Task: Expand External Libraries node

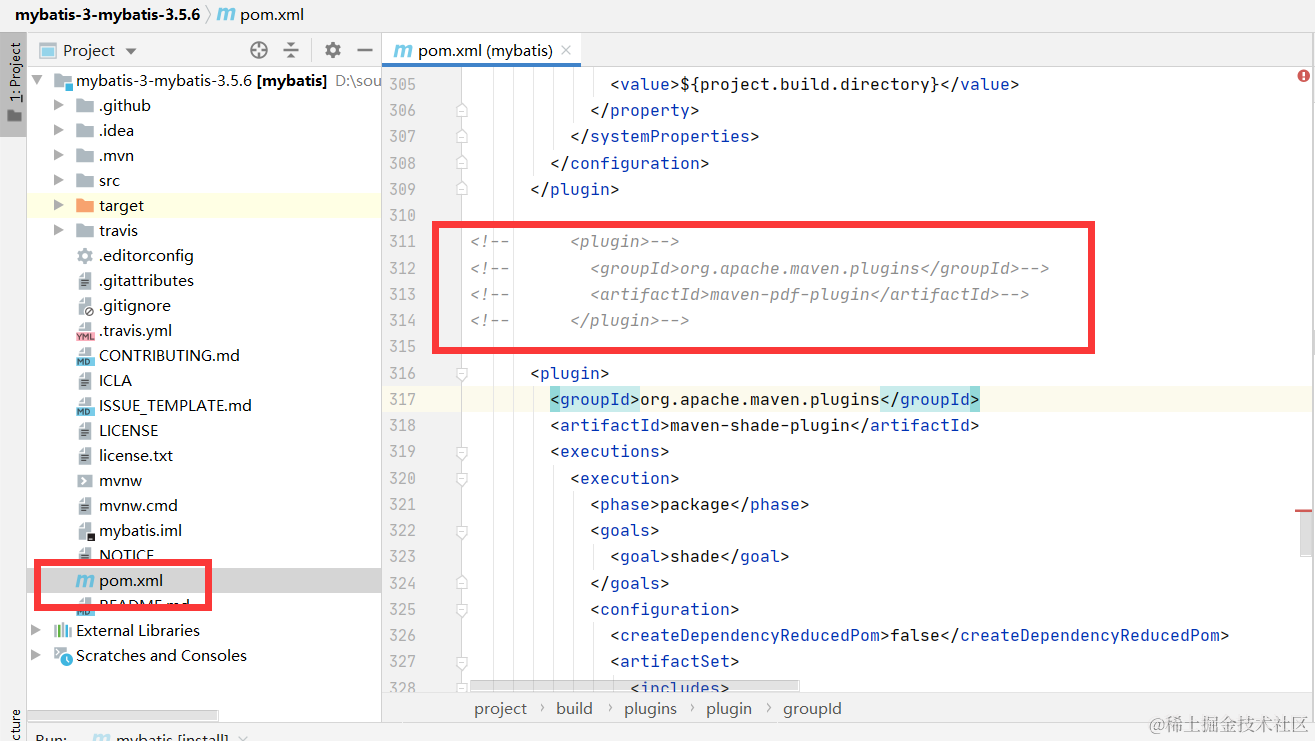Action: click(37, 630)
